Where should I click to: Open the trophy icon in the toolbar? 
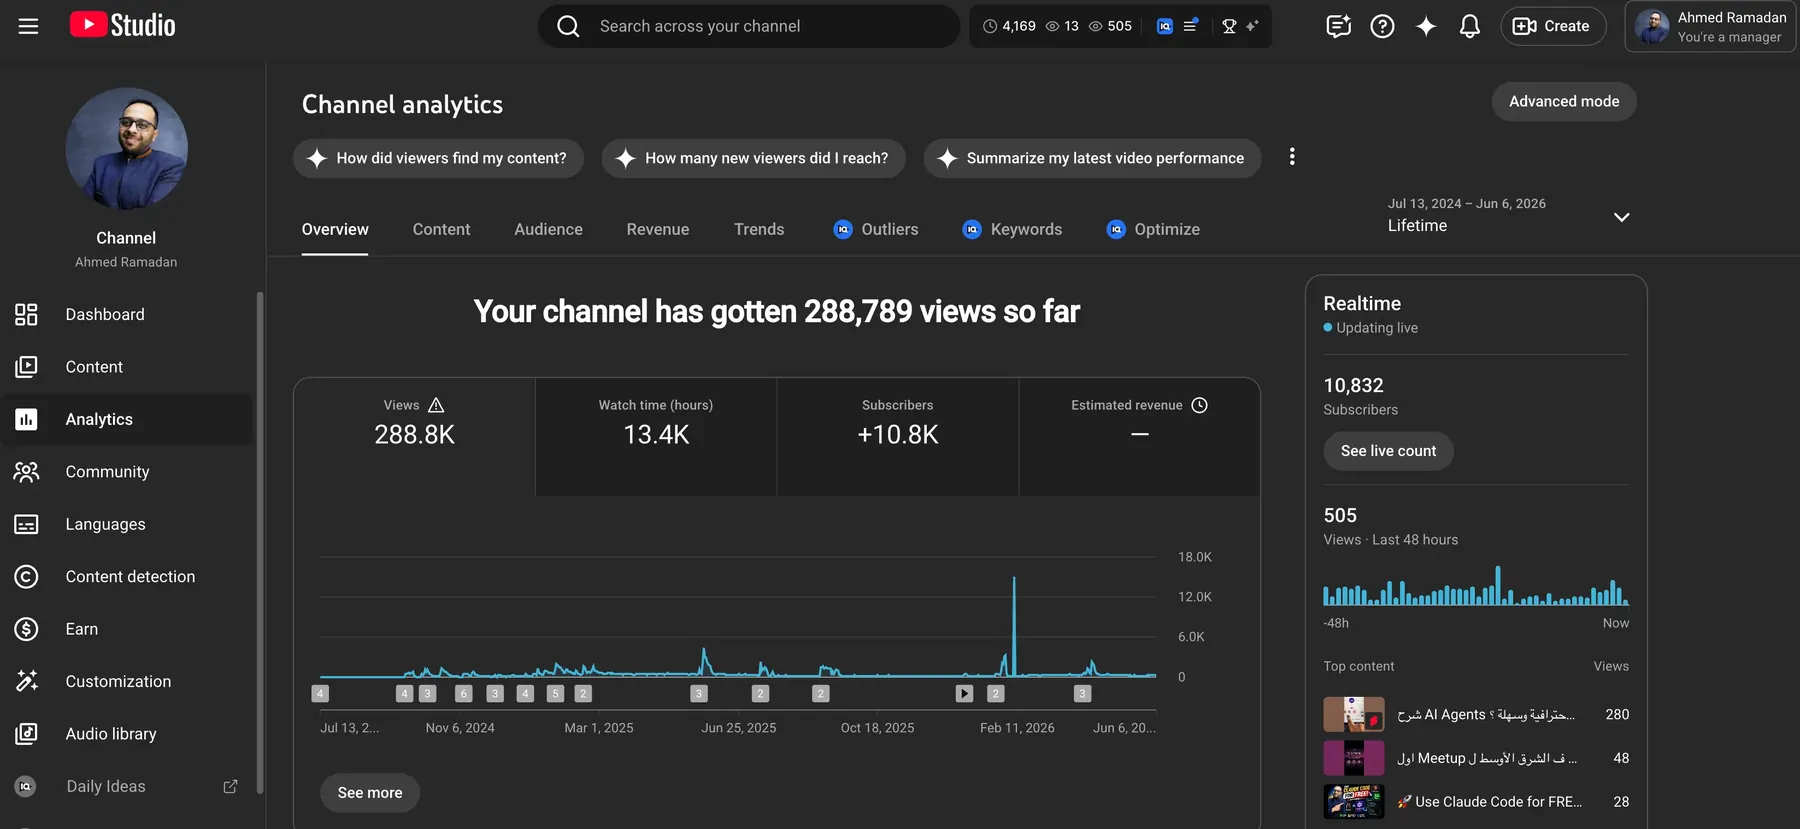click(1229, 26)
